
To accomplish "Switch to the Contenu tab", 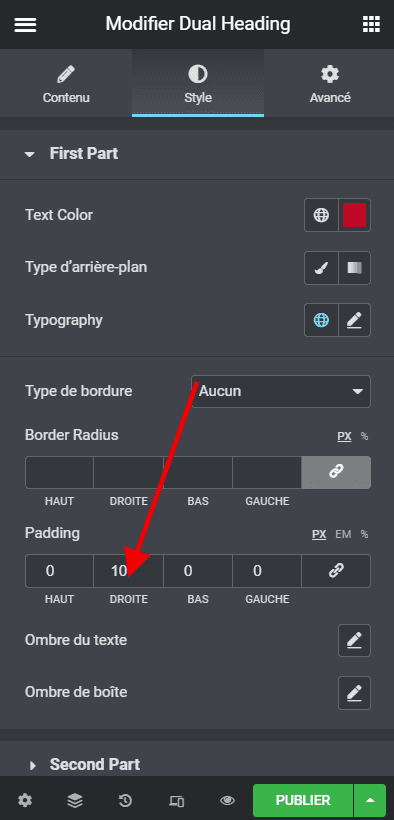I will tap(66, 83).
